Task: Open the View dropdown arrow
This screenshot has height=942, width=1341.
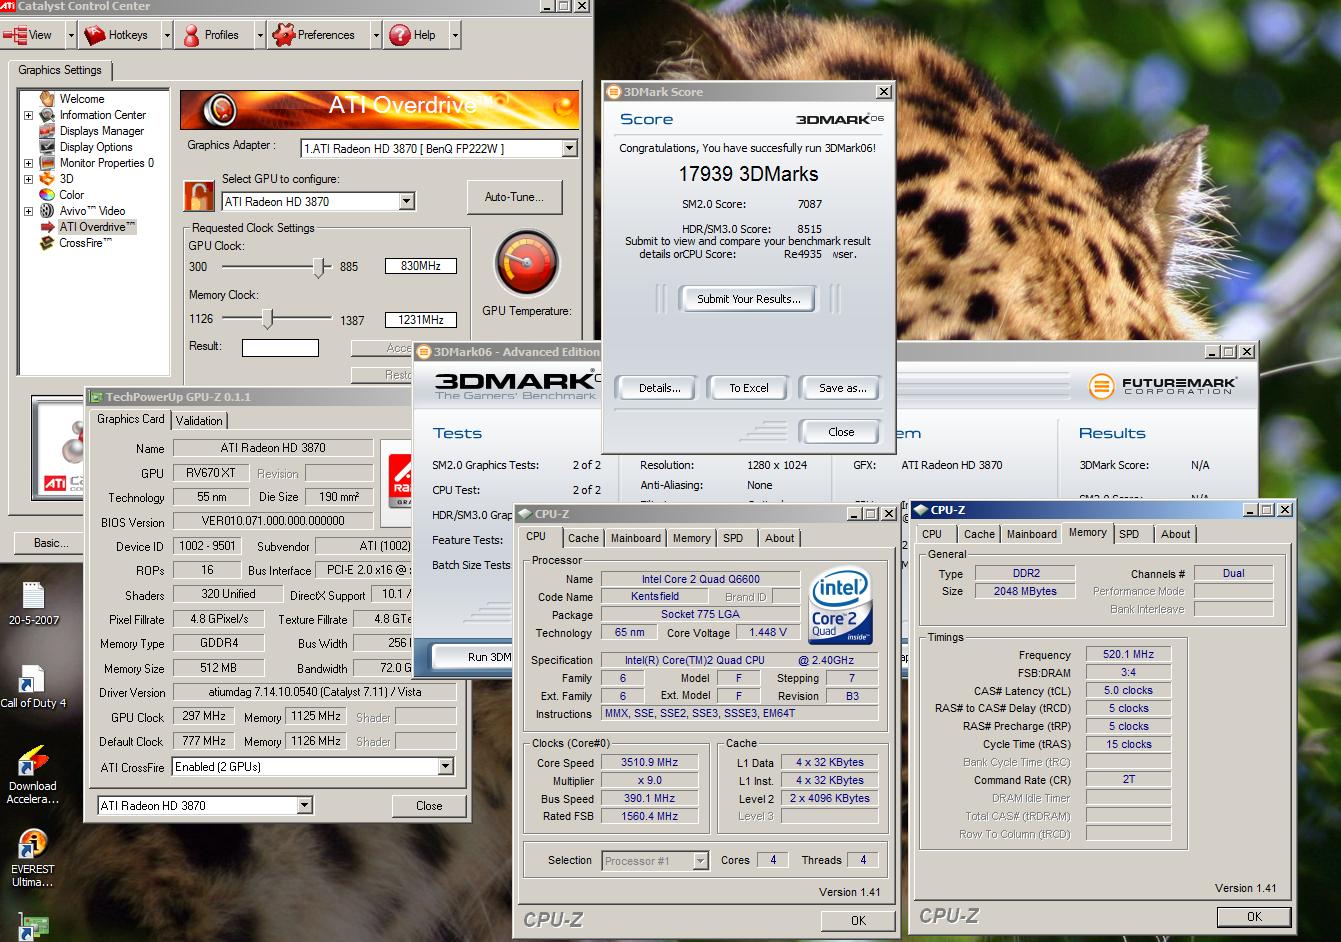Action: (x=71, y=35)
